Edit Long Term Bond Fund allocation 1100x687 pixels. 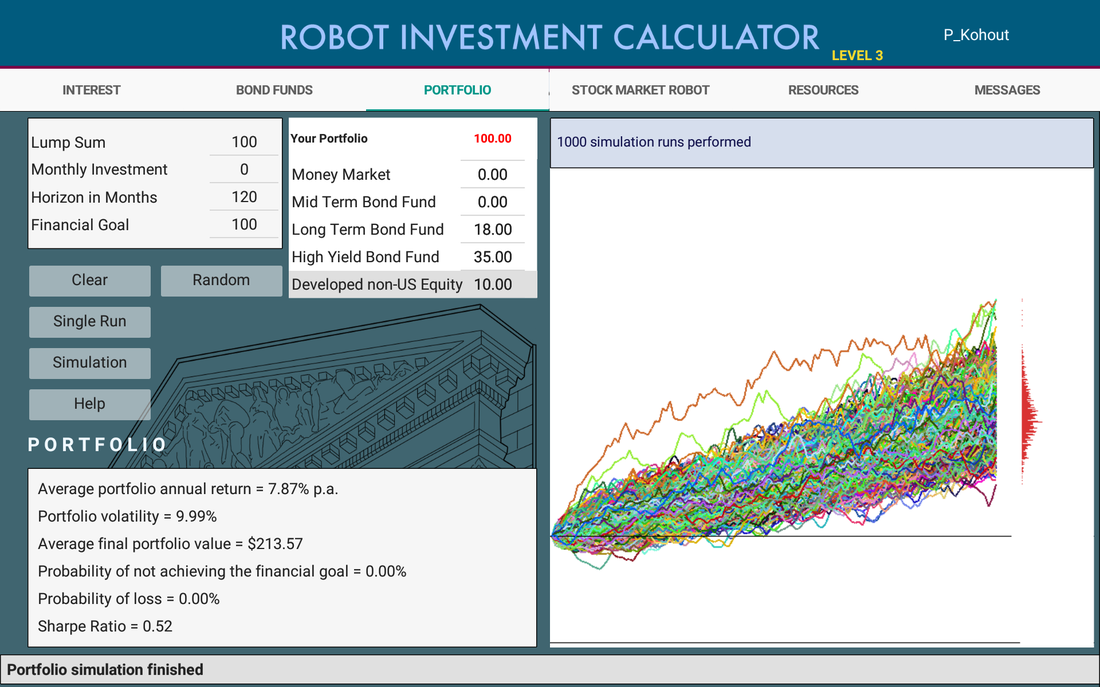coord(492,229)
